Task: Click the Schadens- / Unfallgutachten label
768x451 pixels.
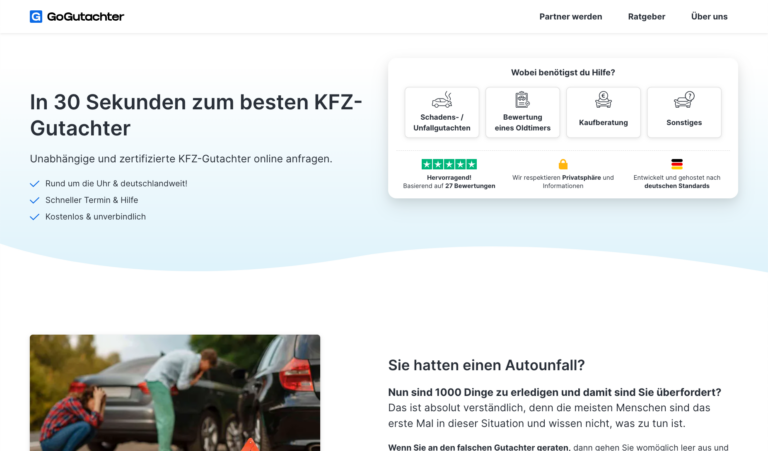Action: coord(442,122)
